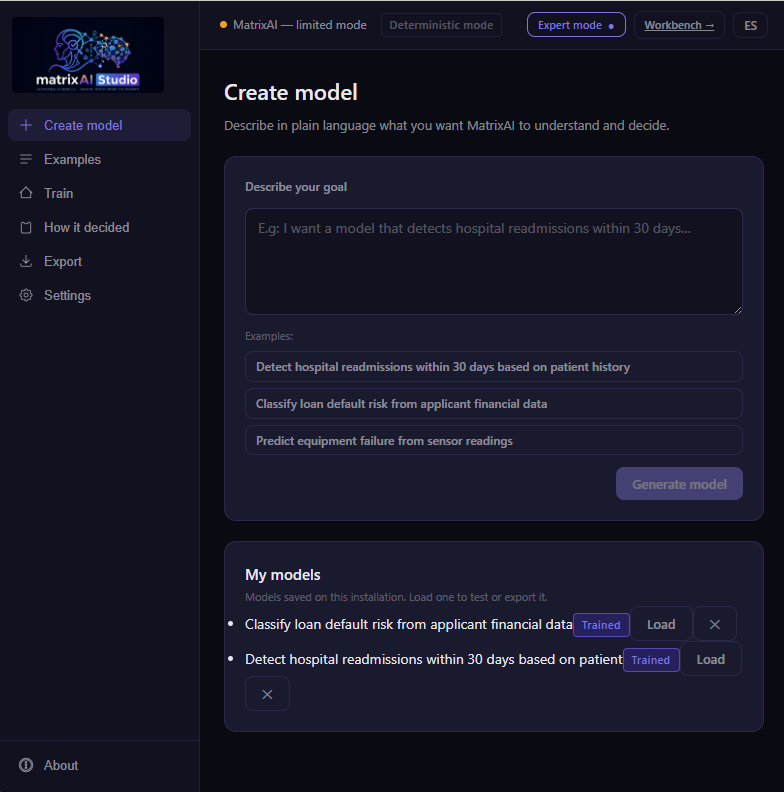The width and height of the screenshot is (784, 792).
Task: Click the Export download icon
Action: click(x=26, y=261)
